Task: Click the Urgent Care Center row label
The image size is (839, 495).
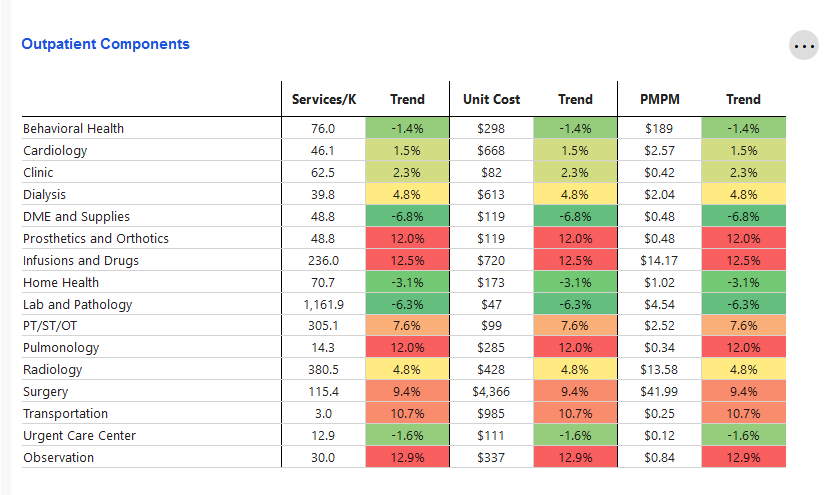Action: pyautogui.click(x=79, y=436)
